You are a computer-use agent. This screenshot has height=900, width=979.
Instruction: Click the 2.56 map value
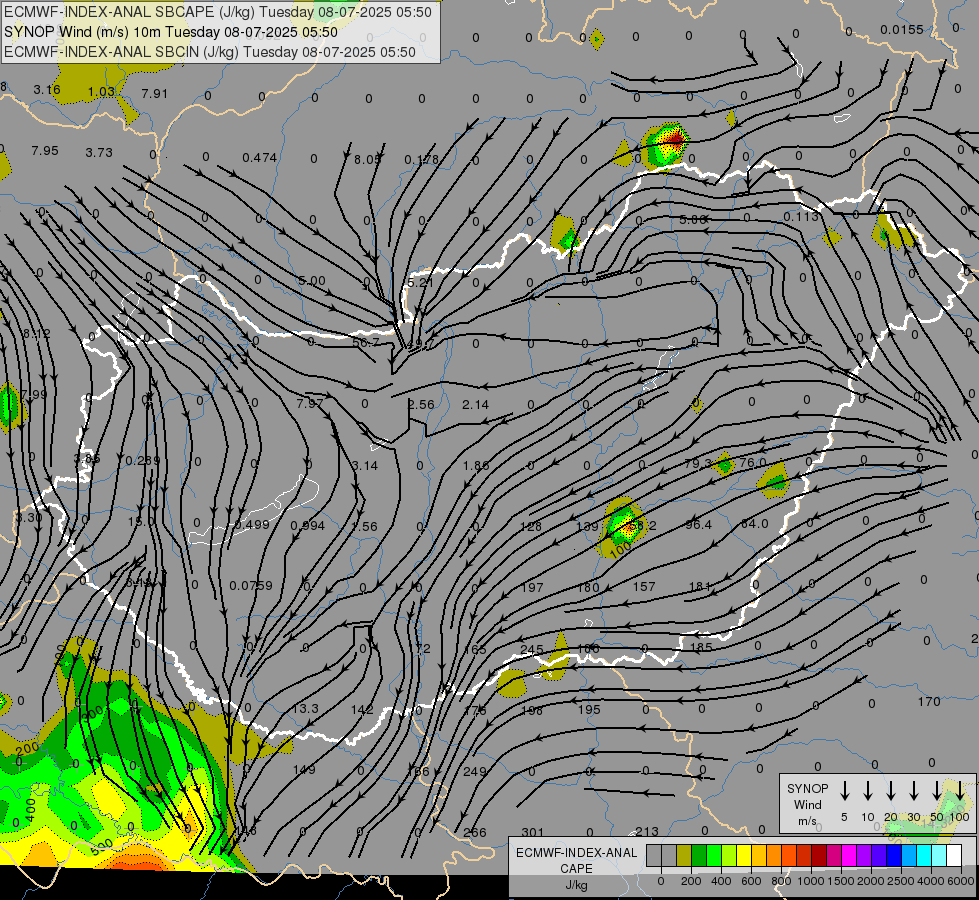(x=421, y=404)
